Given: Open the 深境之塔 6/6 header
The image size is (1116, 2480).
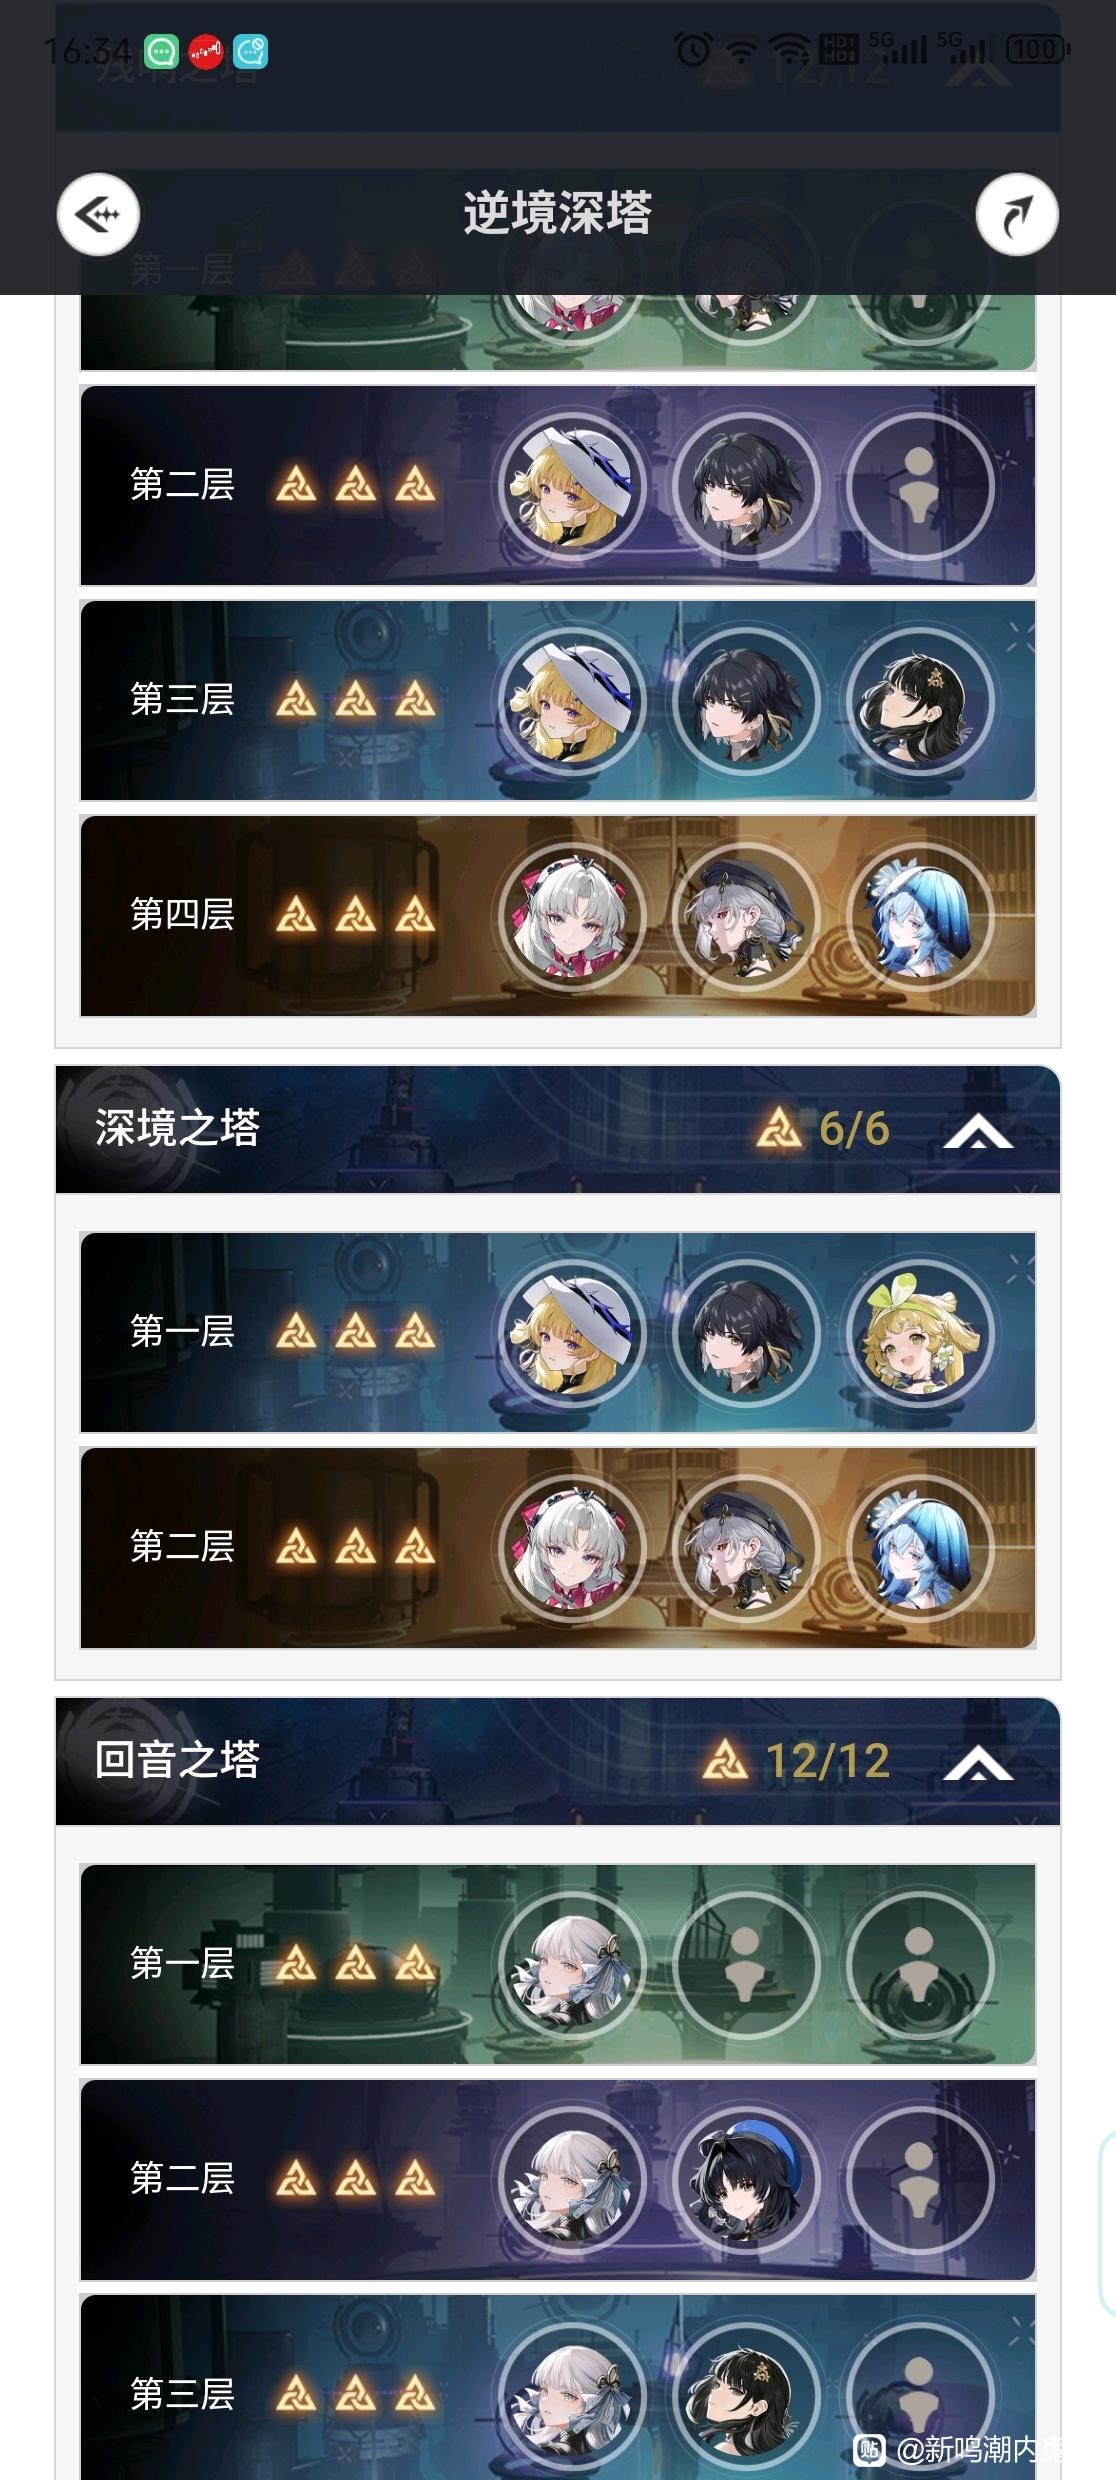Looking at the screenshot, I should tap(558, 1129).
